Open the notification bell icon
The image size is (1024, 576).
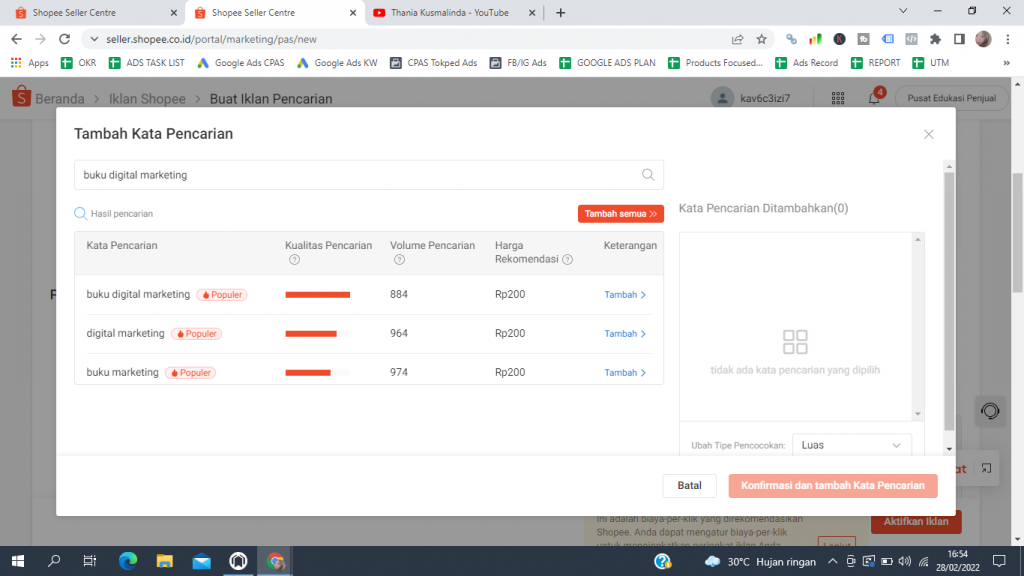coord(874,99)
